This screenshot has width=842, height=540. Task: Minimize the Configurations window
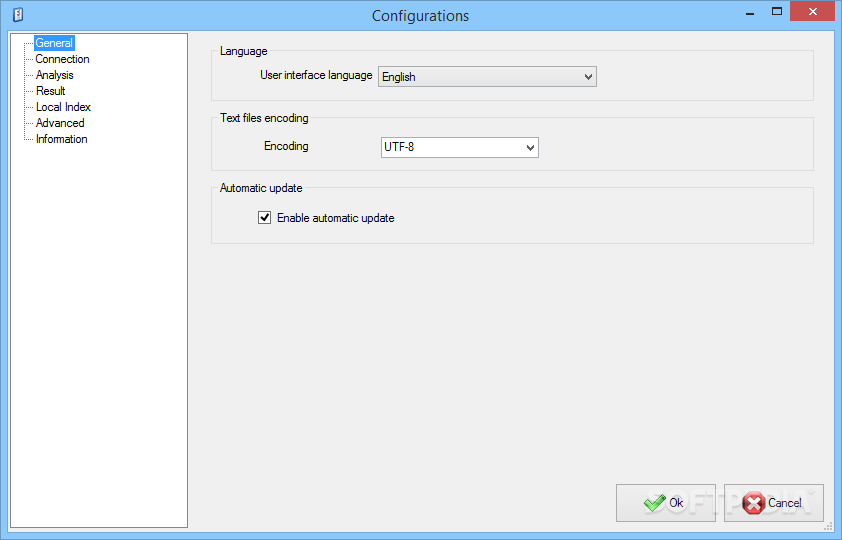(x=750, y=12)
